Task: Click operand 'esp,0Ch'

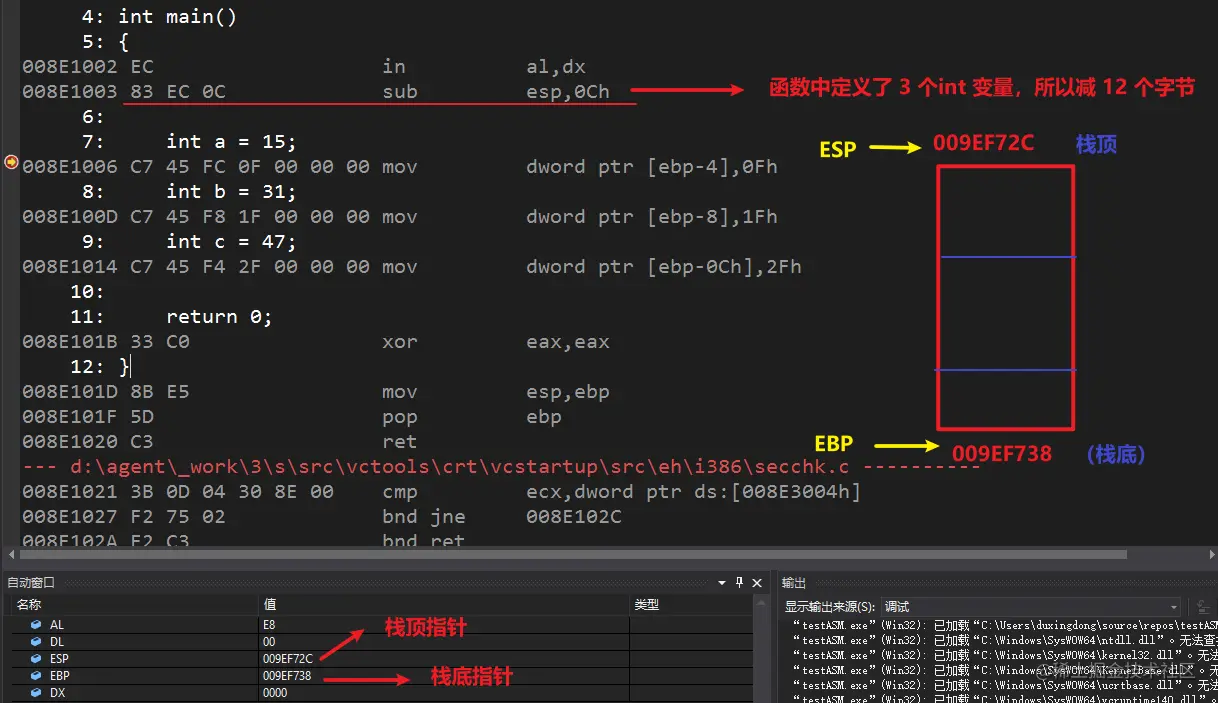Action: 568,92
